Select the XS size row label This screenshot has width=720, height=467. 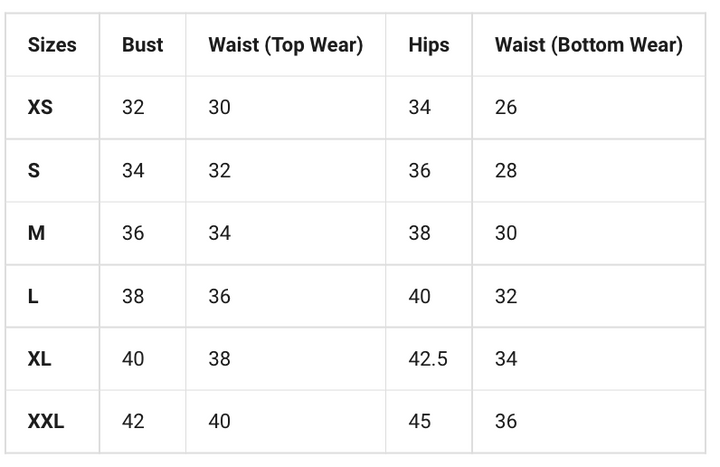pos(40,107)
